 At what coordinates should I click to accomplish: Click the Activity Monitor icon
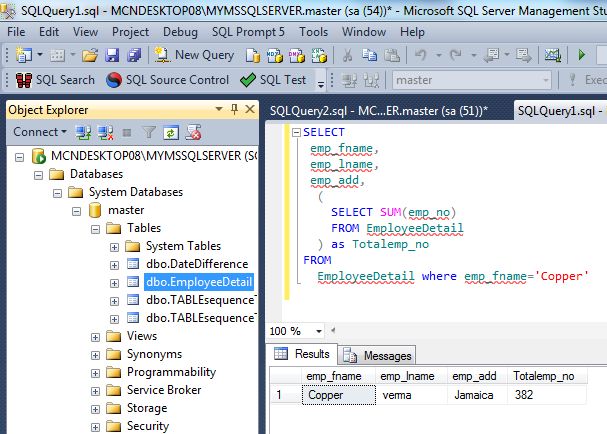click(x=552, y=55)
